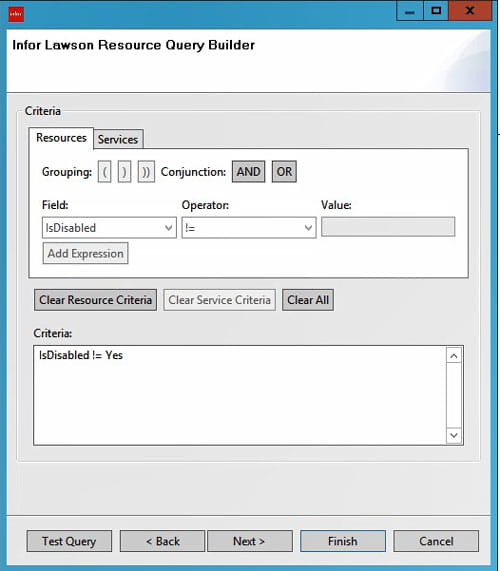Screen dimensions: 500x571
Task: Select the OR conjunction button
Action: click(284, 172)
